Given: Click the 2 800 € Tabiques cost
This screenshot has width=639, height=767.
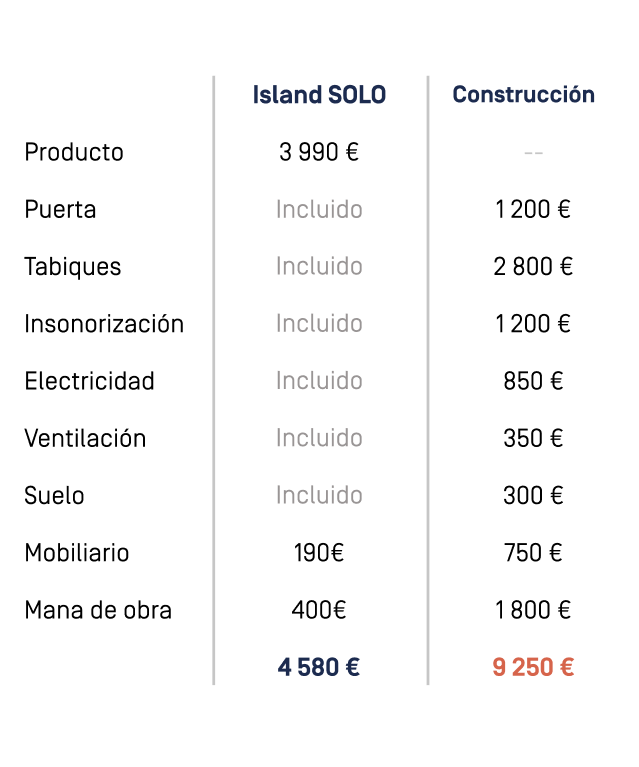Looking at the screenshot, I should tap(533, 267).
